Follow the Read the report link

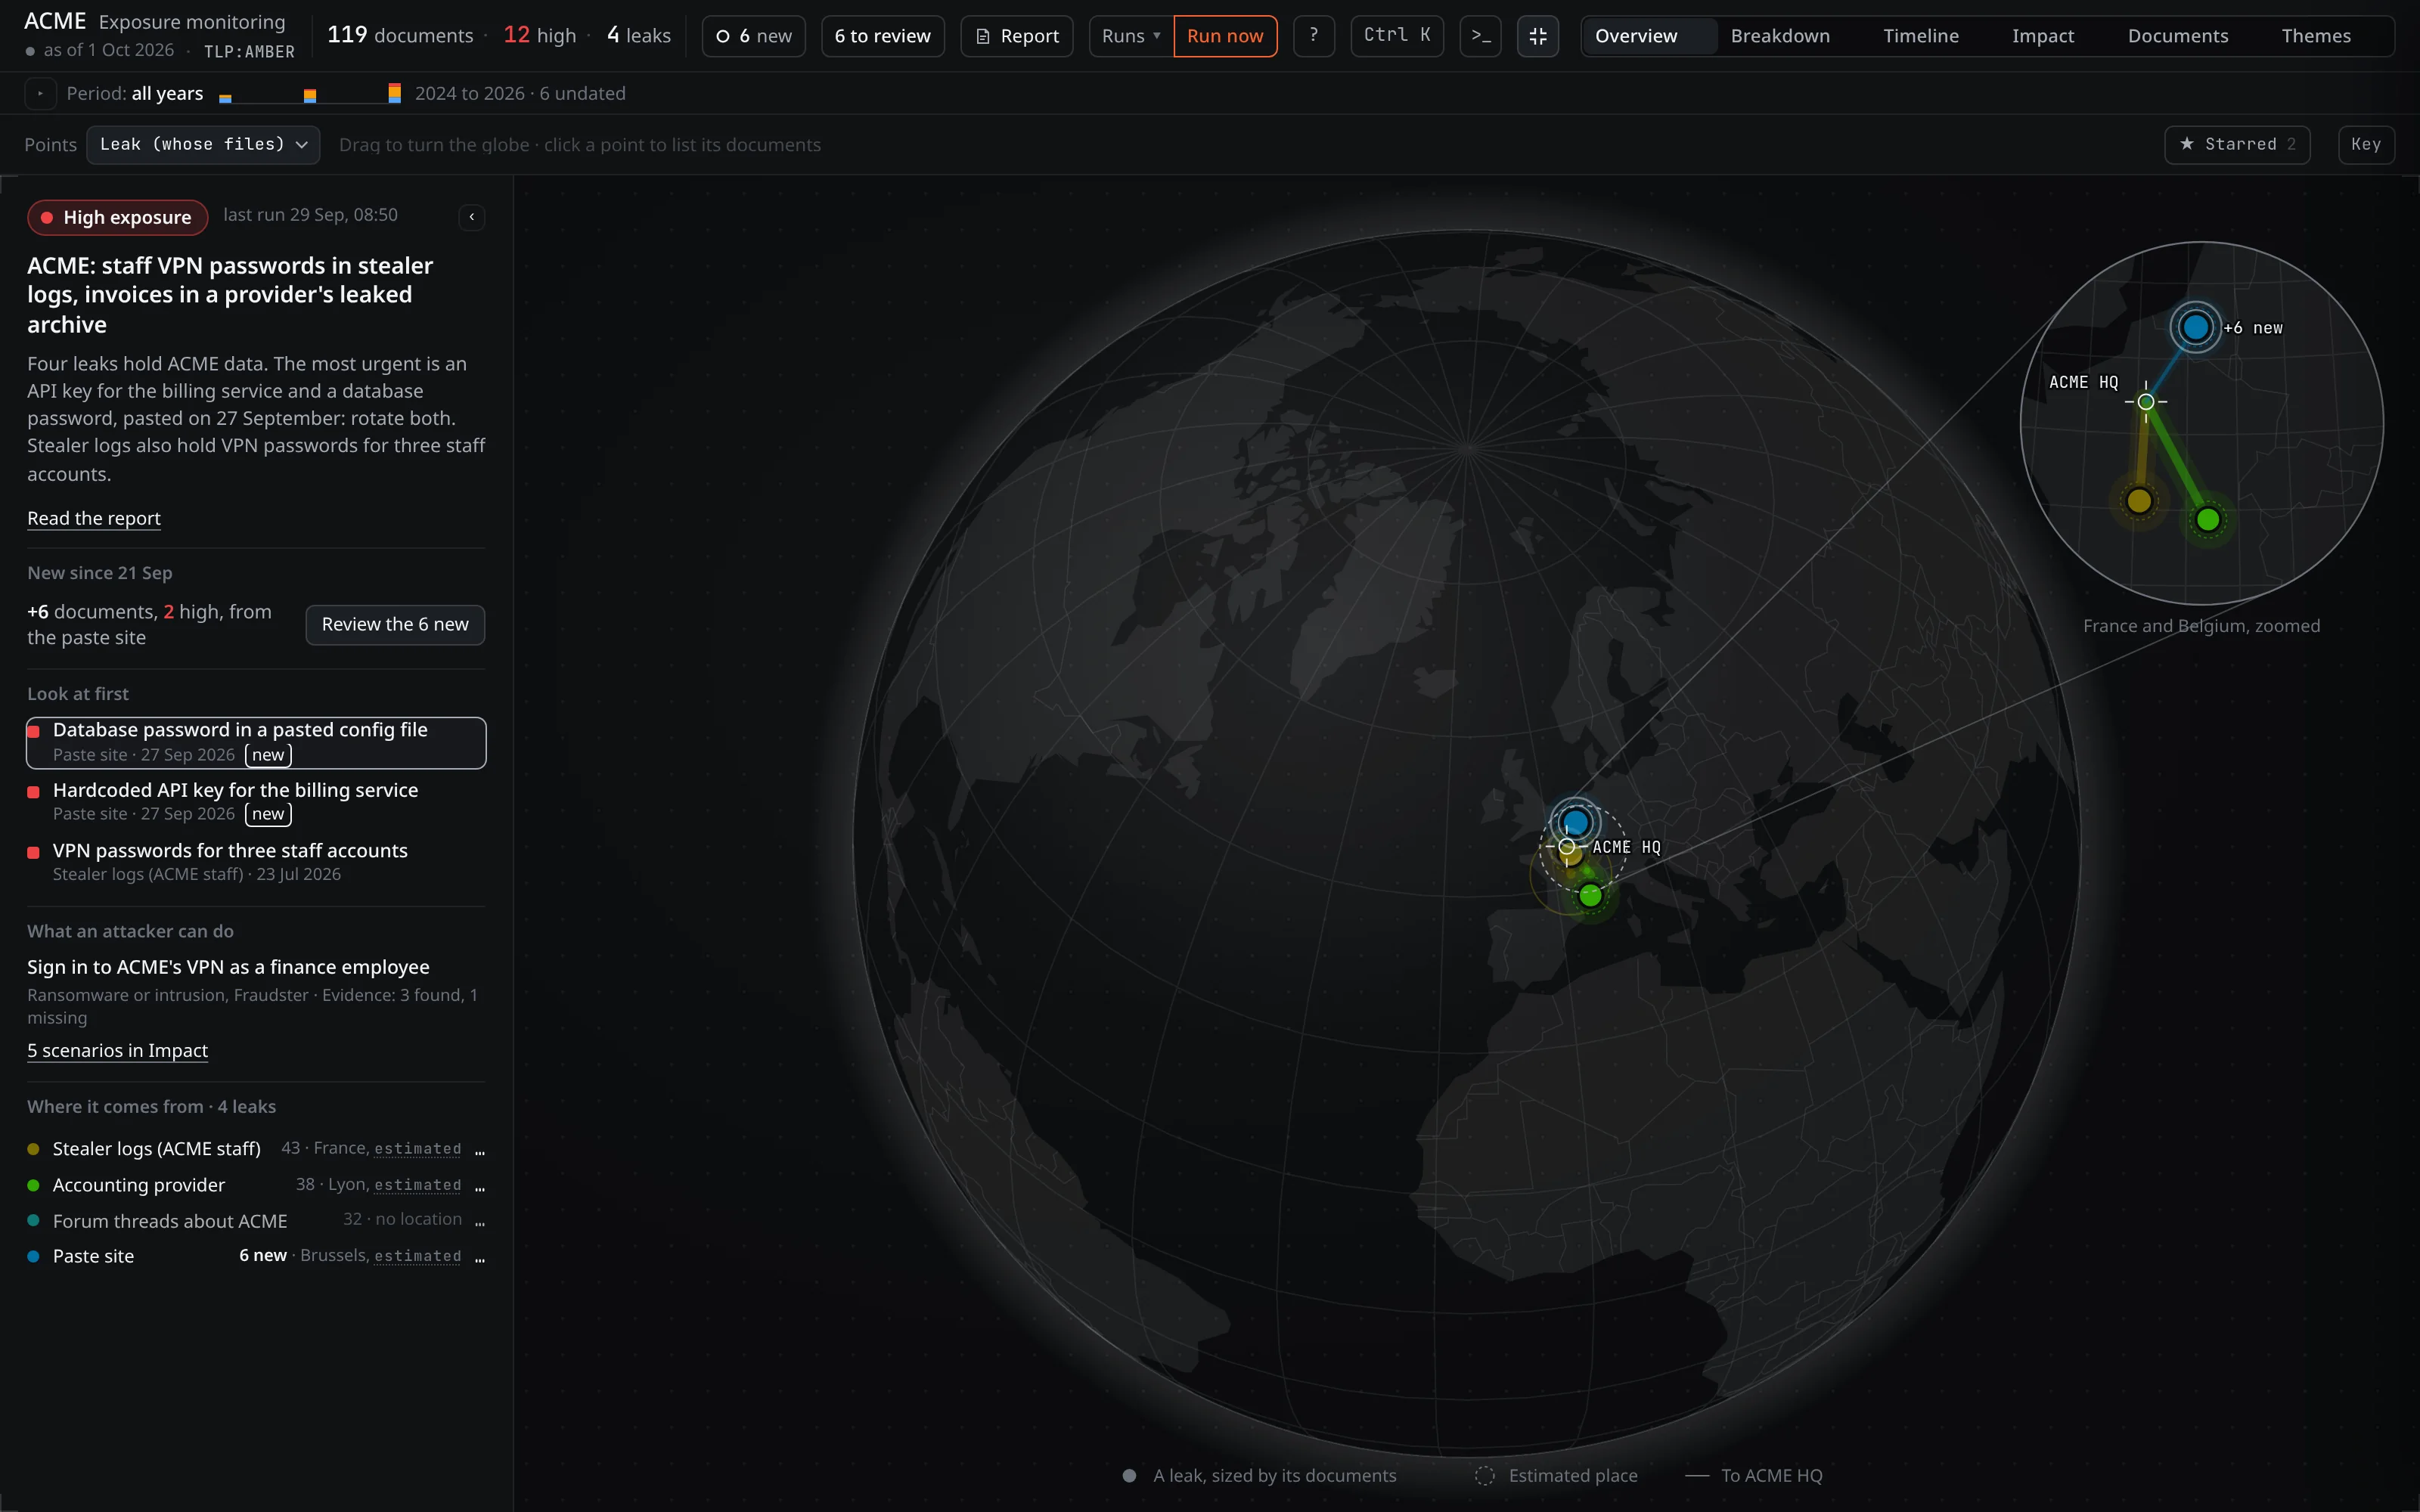coord(94,518)
